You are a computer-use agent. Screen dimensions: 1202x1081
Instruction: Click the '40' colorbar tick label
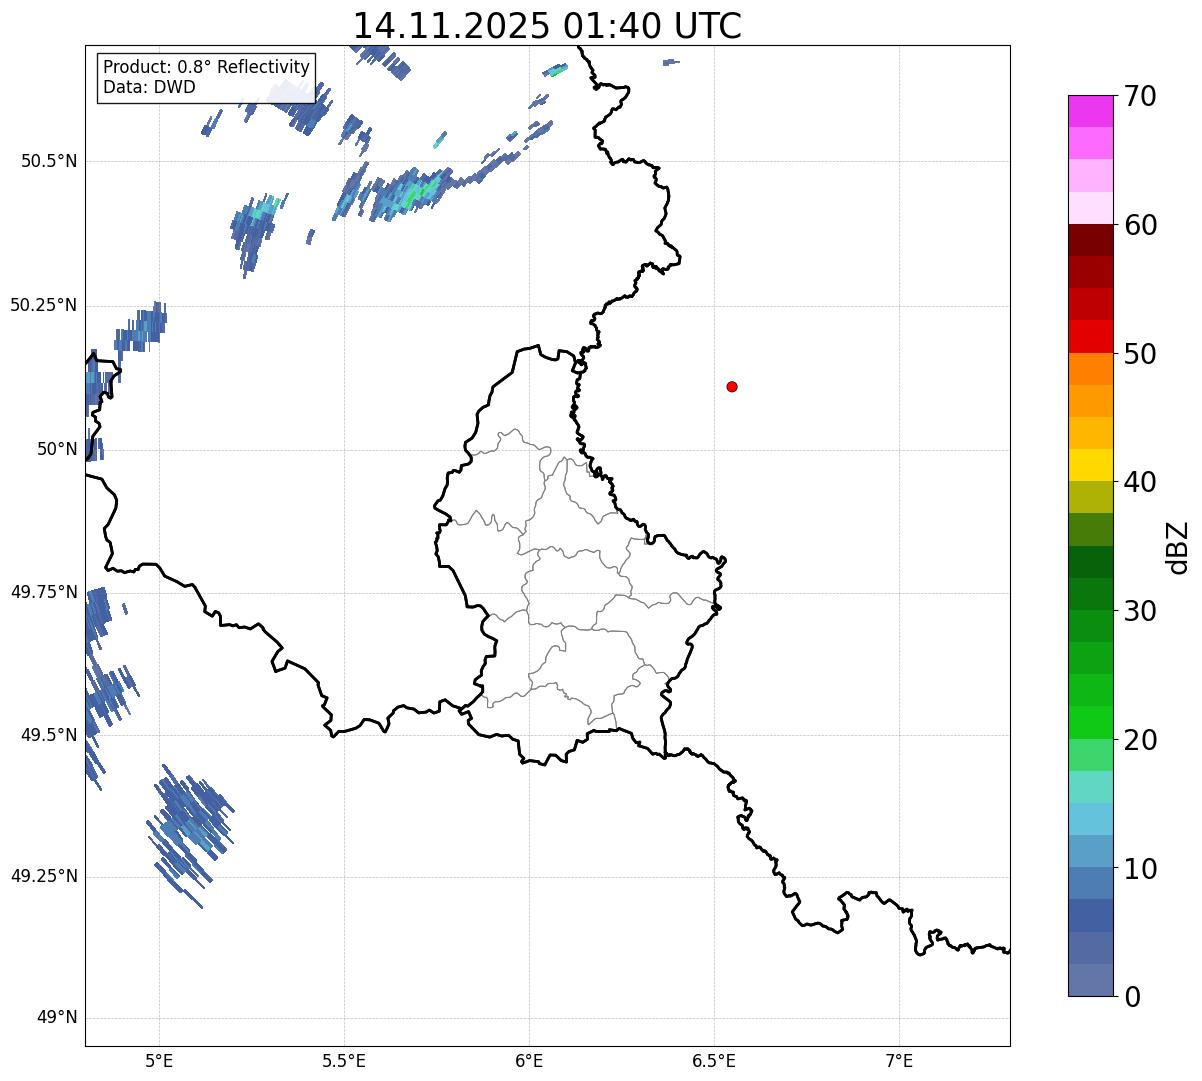1140,483
